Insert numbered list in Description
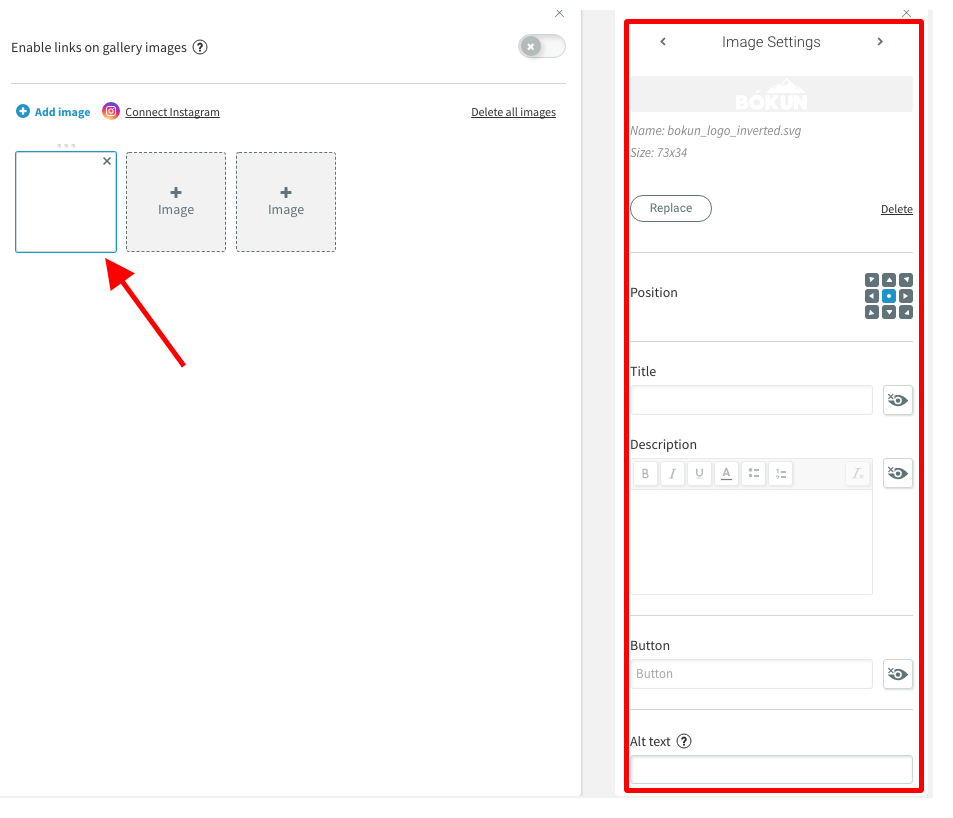 point(781,473)
